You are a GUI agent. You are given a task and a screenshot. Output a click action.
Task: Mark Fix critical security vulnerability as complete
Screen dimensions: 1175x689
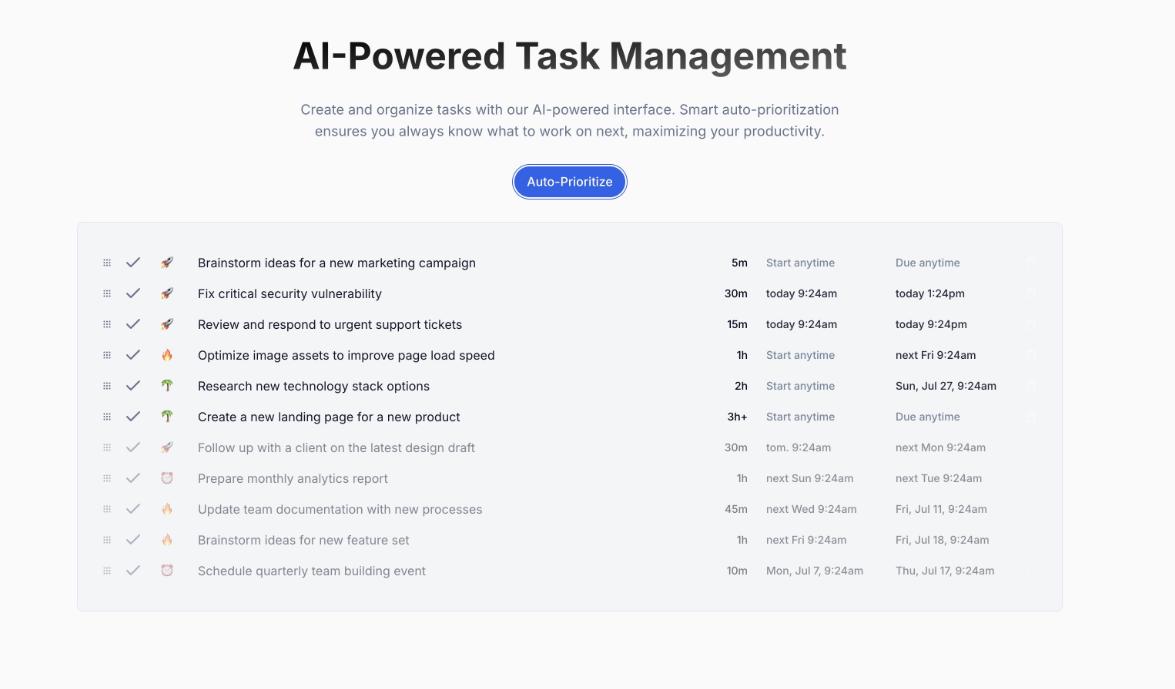coord(133,294)
